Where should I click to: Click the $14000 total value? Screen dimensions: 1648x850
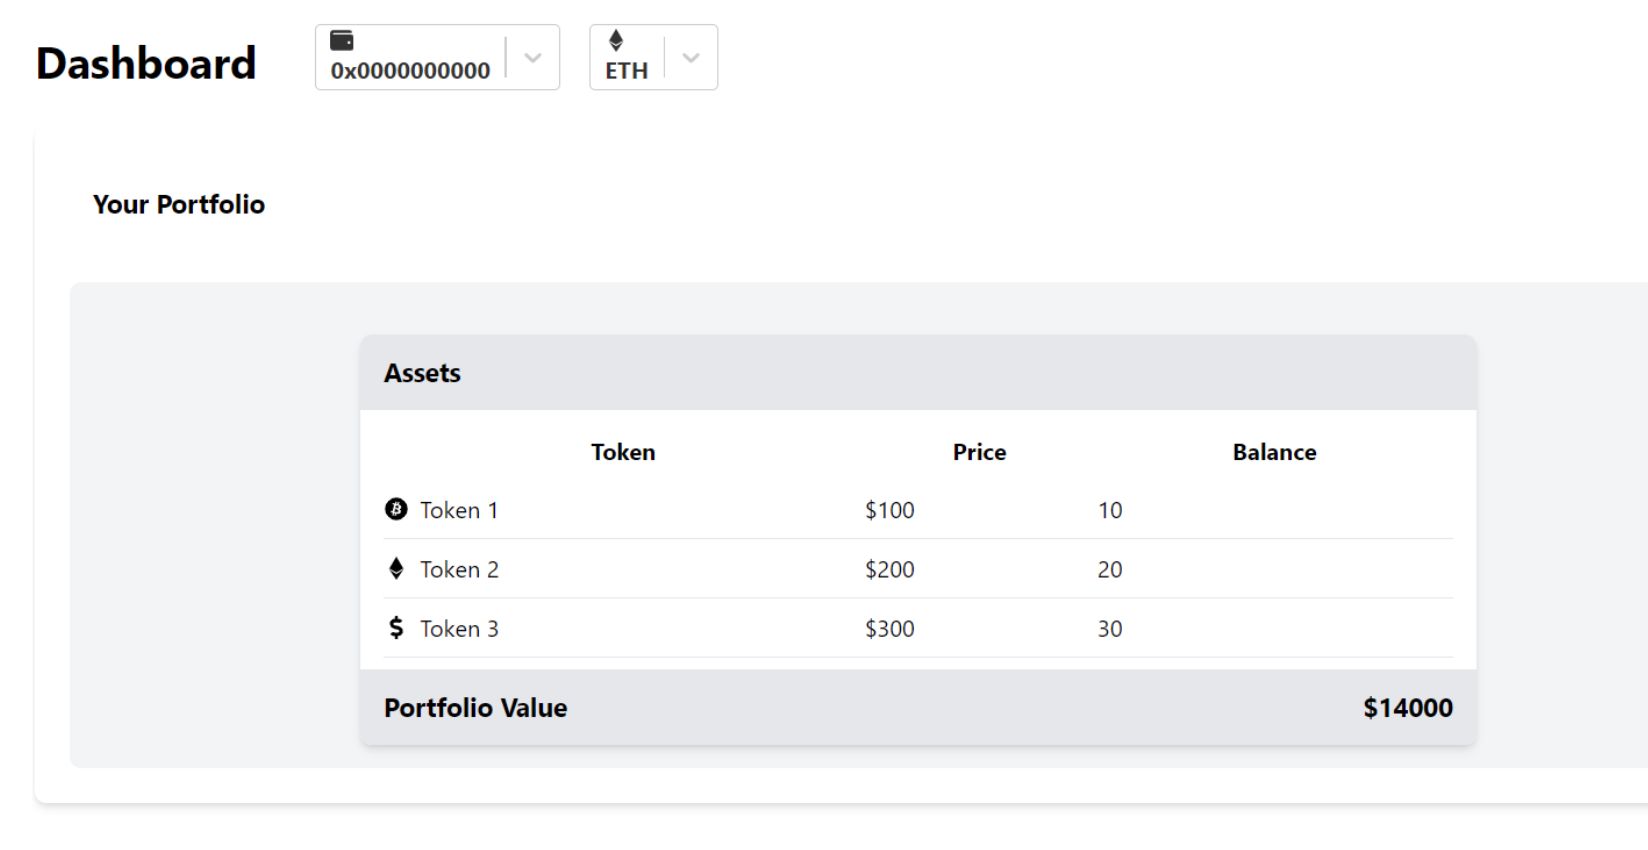click(x=1408, y=708)
